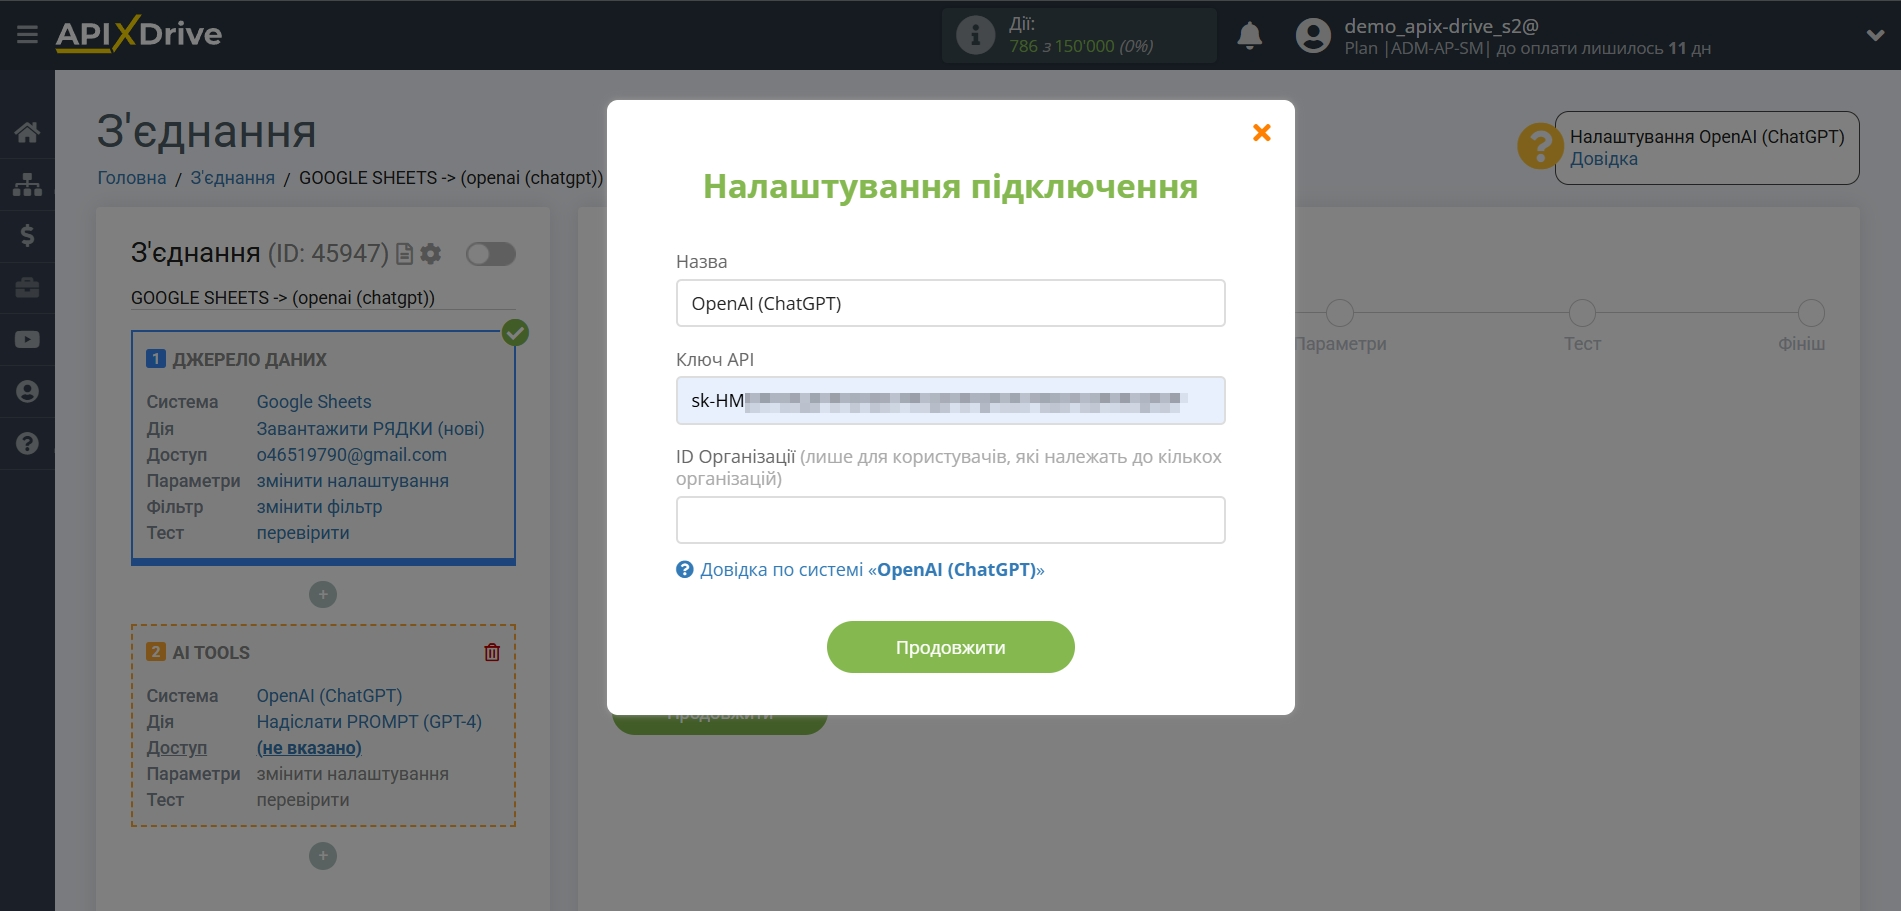Viewport: 1901px width, 911px height.
Task: Toggle the connection enable switch
Action: (491, 254)
